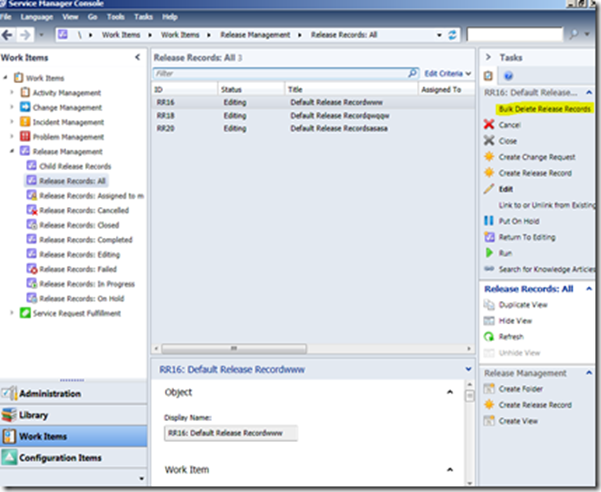This screenshot has height=492, width=601.
Task: Click the search magnifier icon at top right
Action: point(573,34)
